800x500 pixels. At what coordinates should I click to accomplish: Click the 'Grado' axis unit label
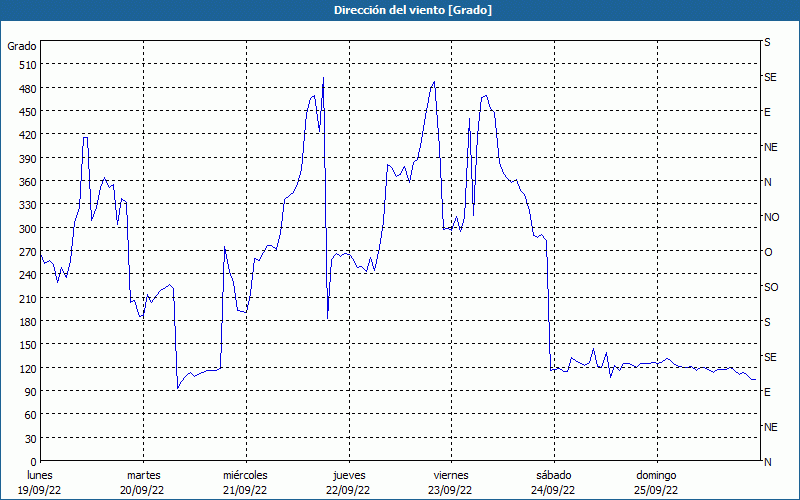point(22,46)
